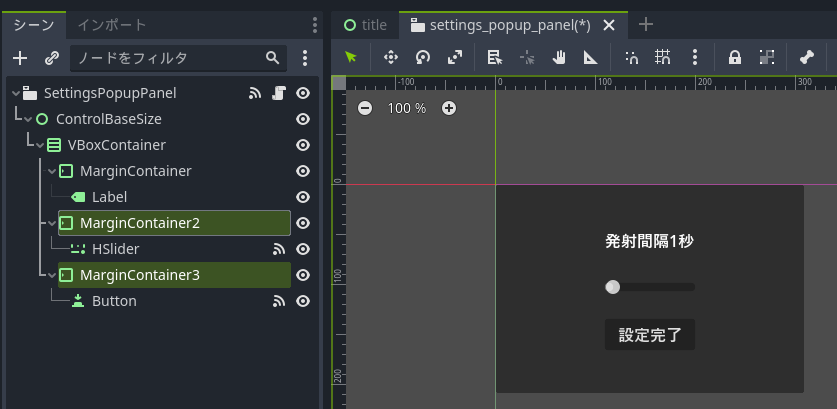Add a new scene tab

click(x=646, y=25)
